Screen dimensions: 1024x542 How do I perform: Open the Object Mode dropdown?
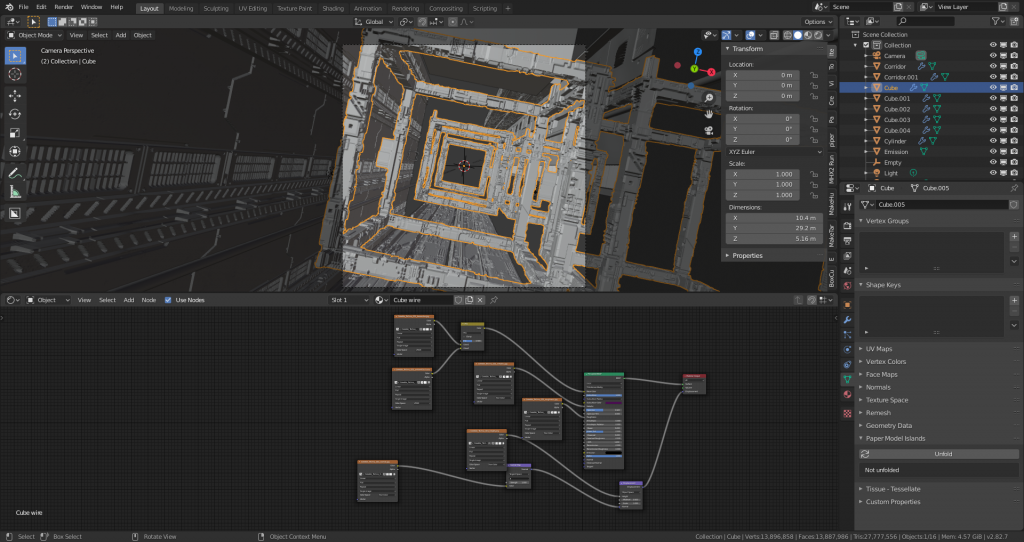click(34, 35)
